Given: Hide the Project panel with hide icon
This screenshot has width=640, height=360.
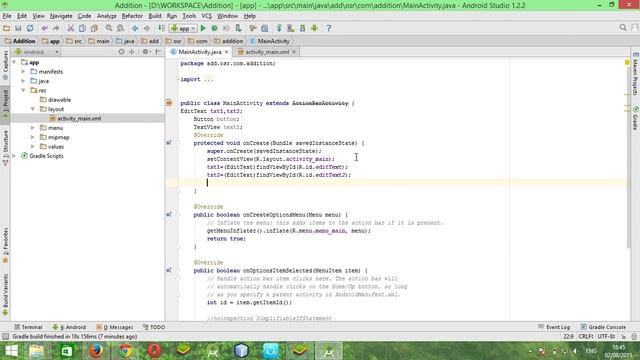Looking at the screenshot, I should 158,52.
